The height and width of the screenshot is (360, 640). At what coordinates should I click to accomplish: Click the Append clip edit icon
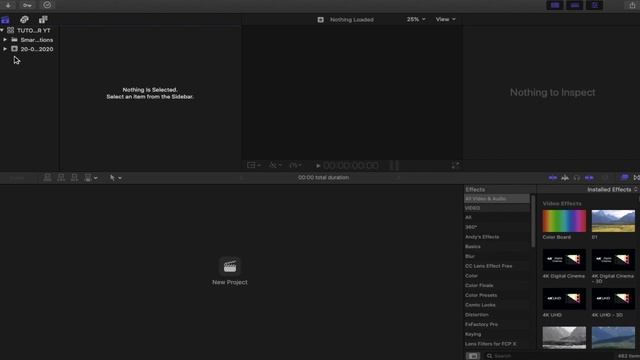(74, 178)
